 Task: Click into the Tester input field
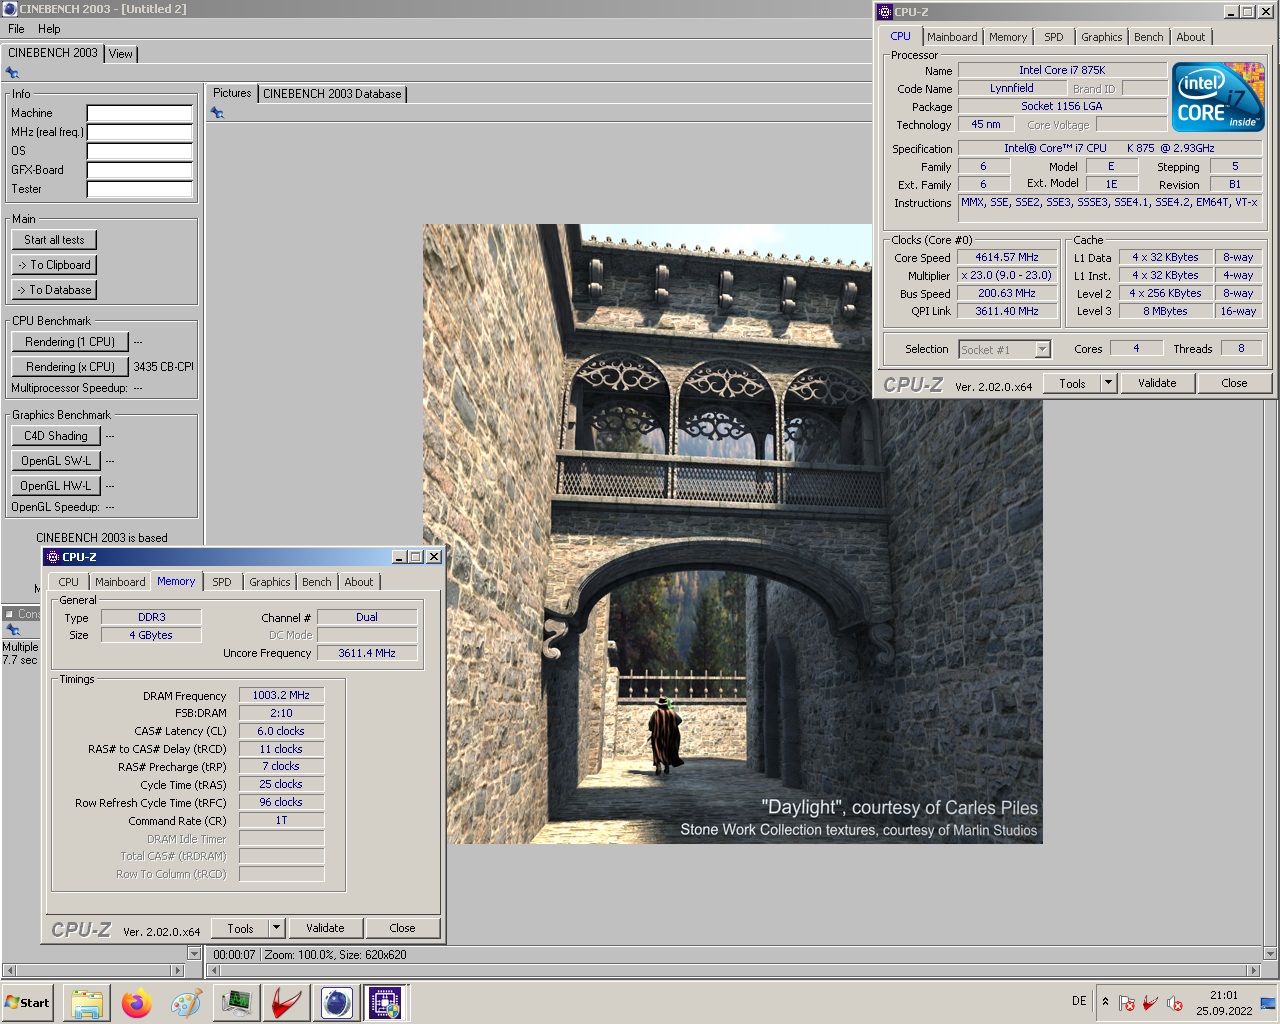pos(139,189)
